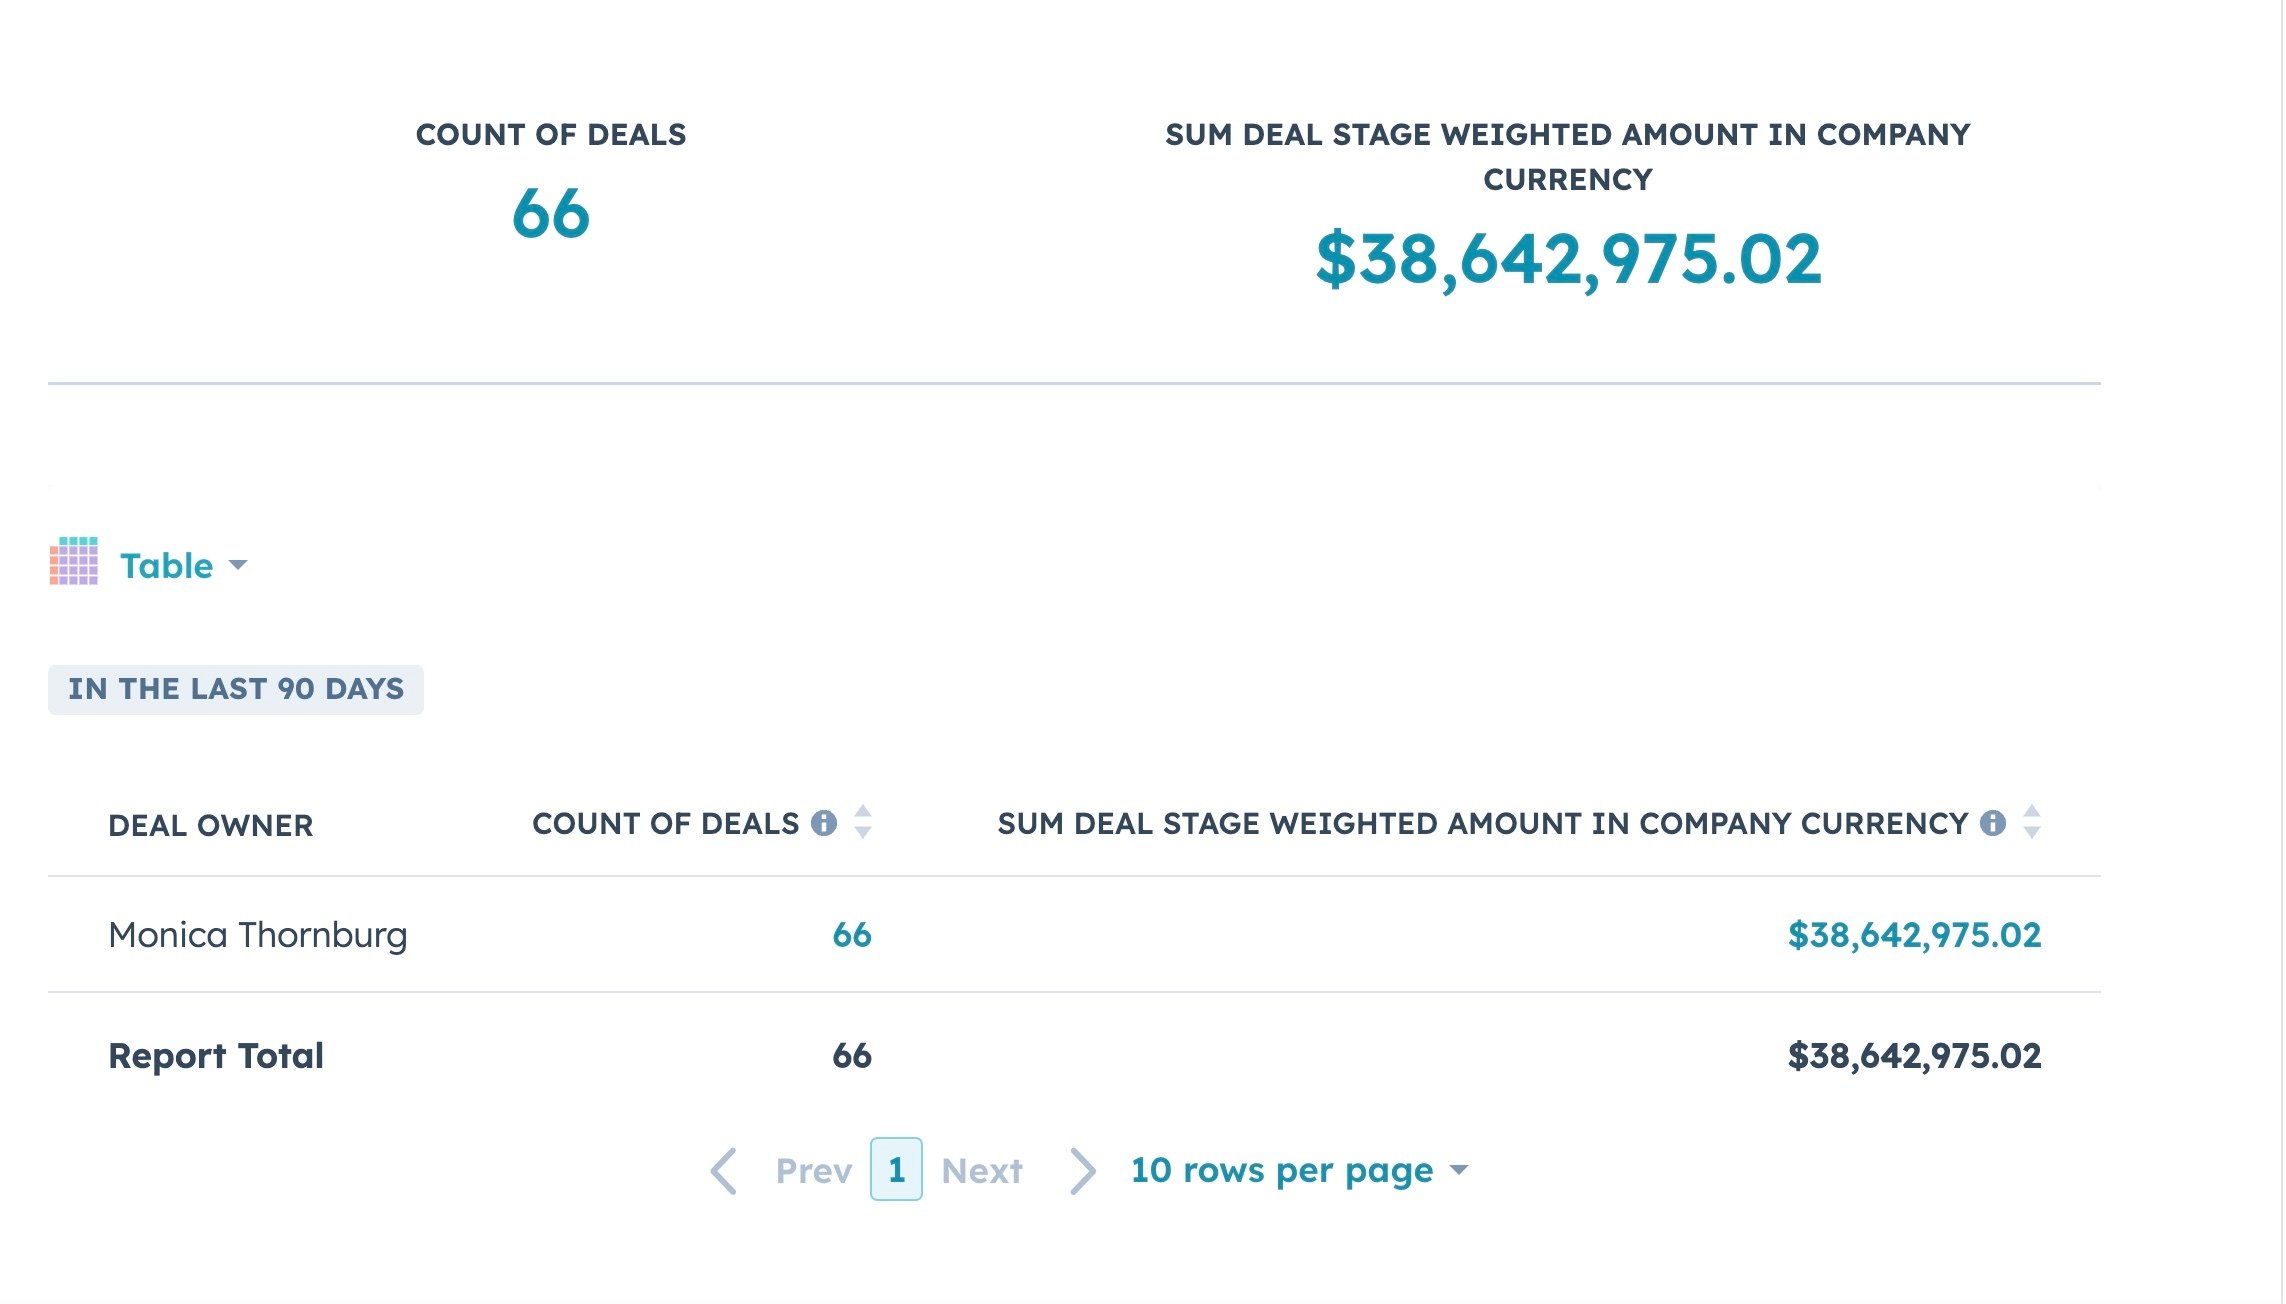
Task: Open Monica Thornburg's $38,642,975.02 amount link
Action: click(x=1914, y=935)
